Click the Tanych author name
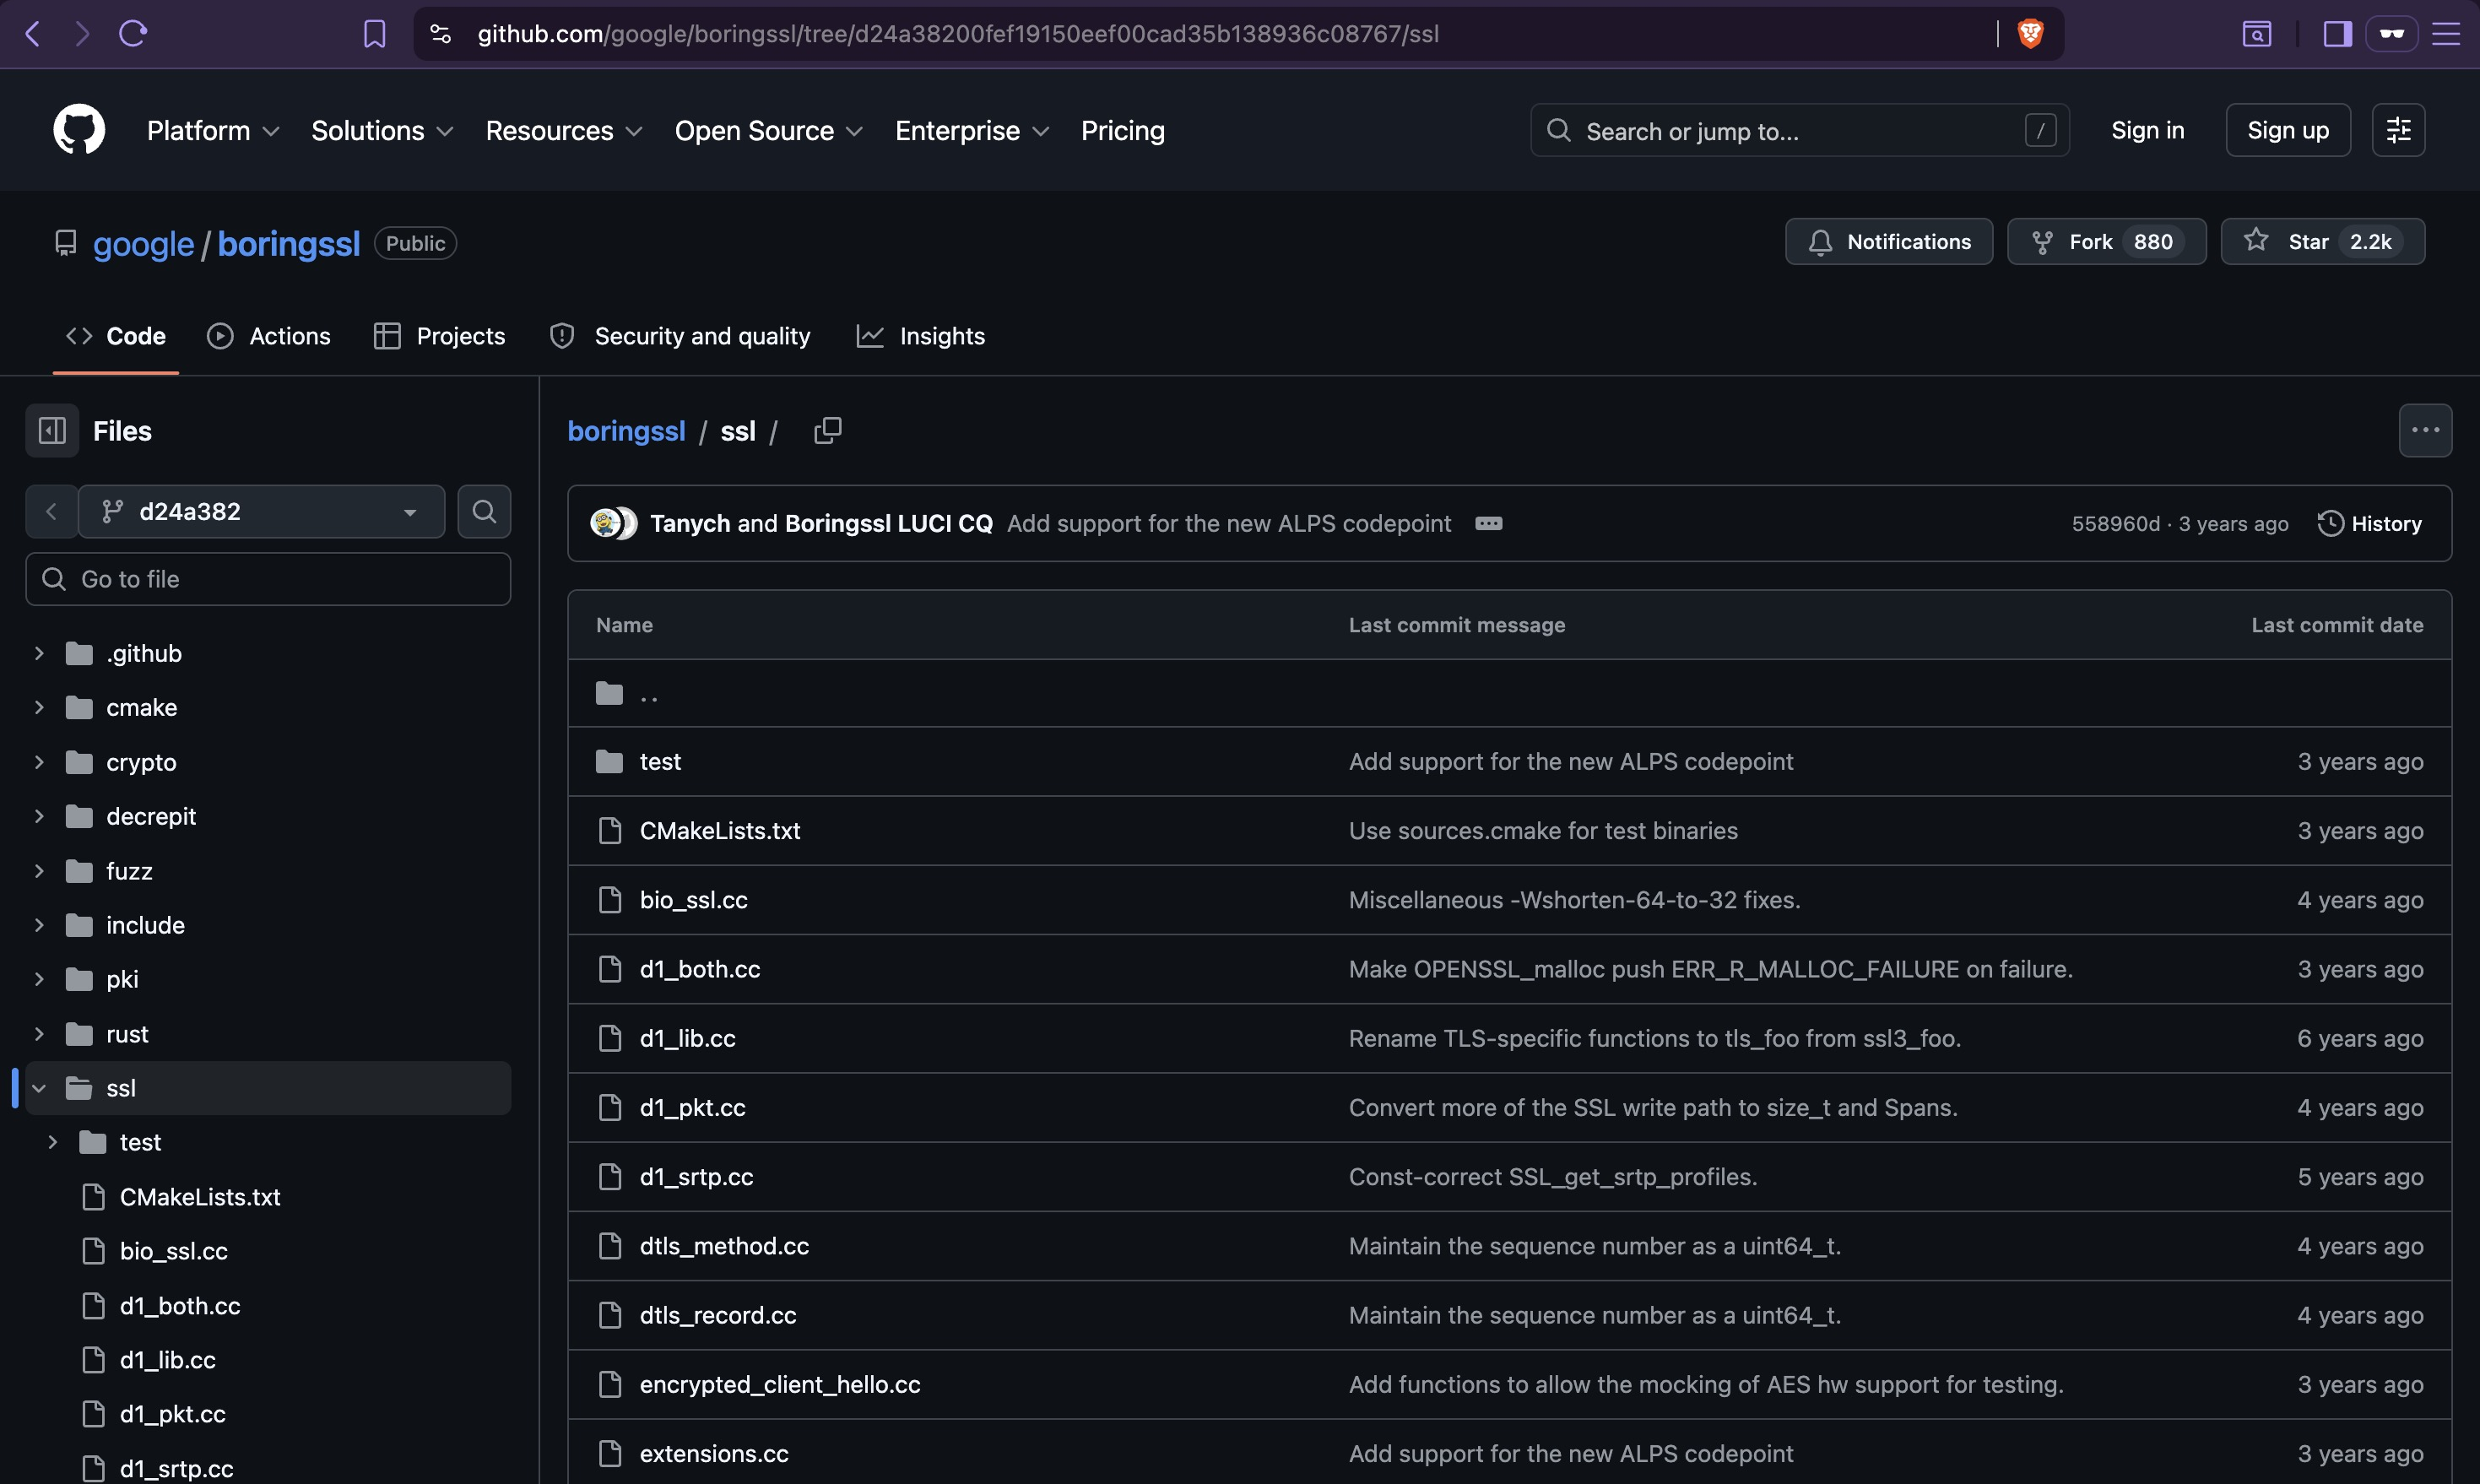The width and height of the screenshot is (2480, 1484). pos(690,524)
